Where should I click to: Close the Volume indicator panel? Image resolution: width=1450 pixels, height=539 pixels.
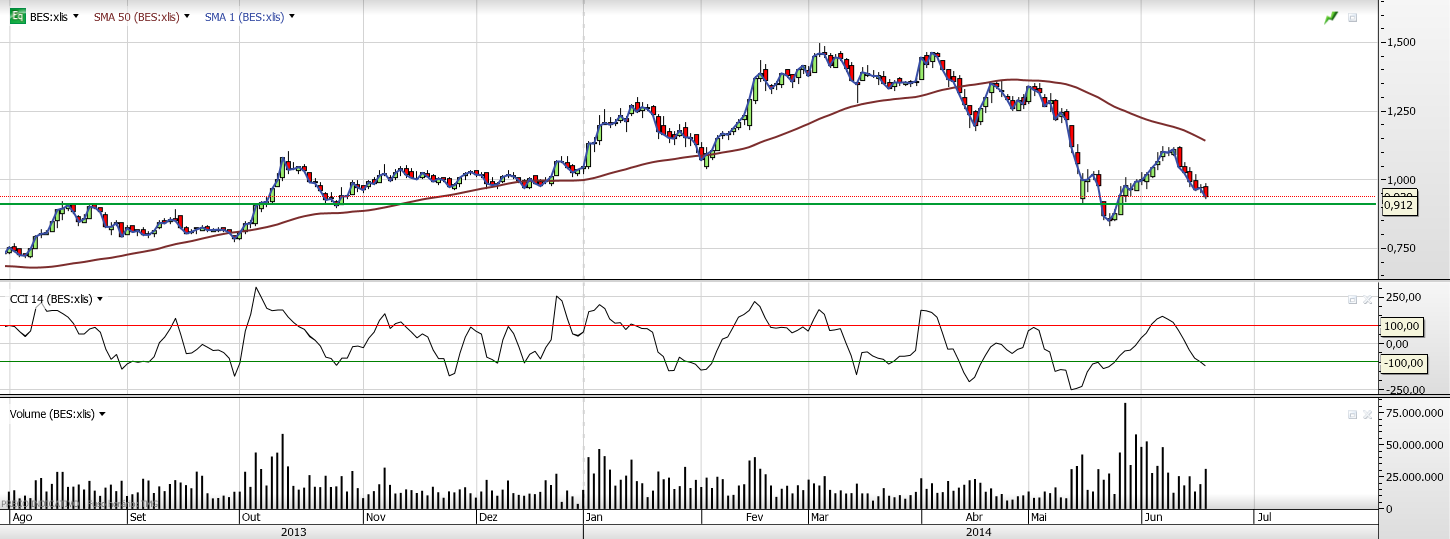tap(1367, 414)
